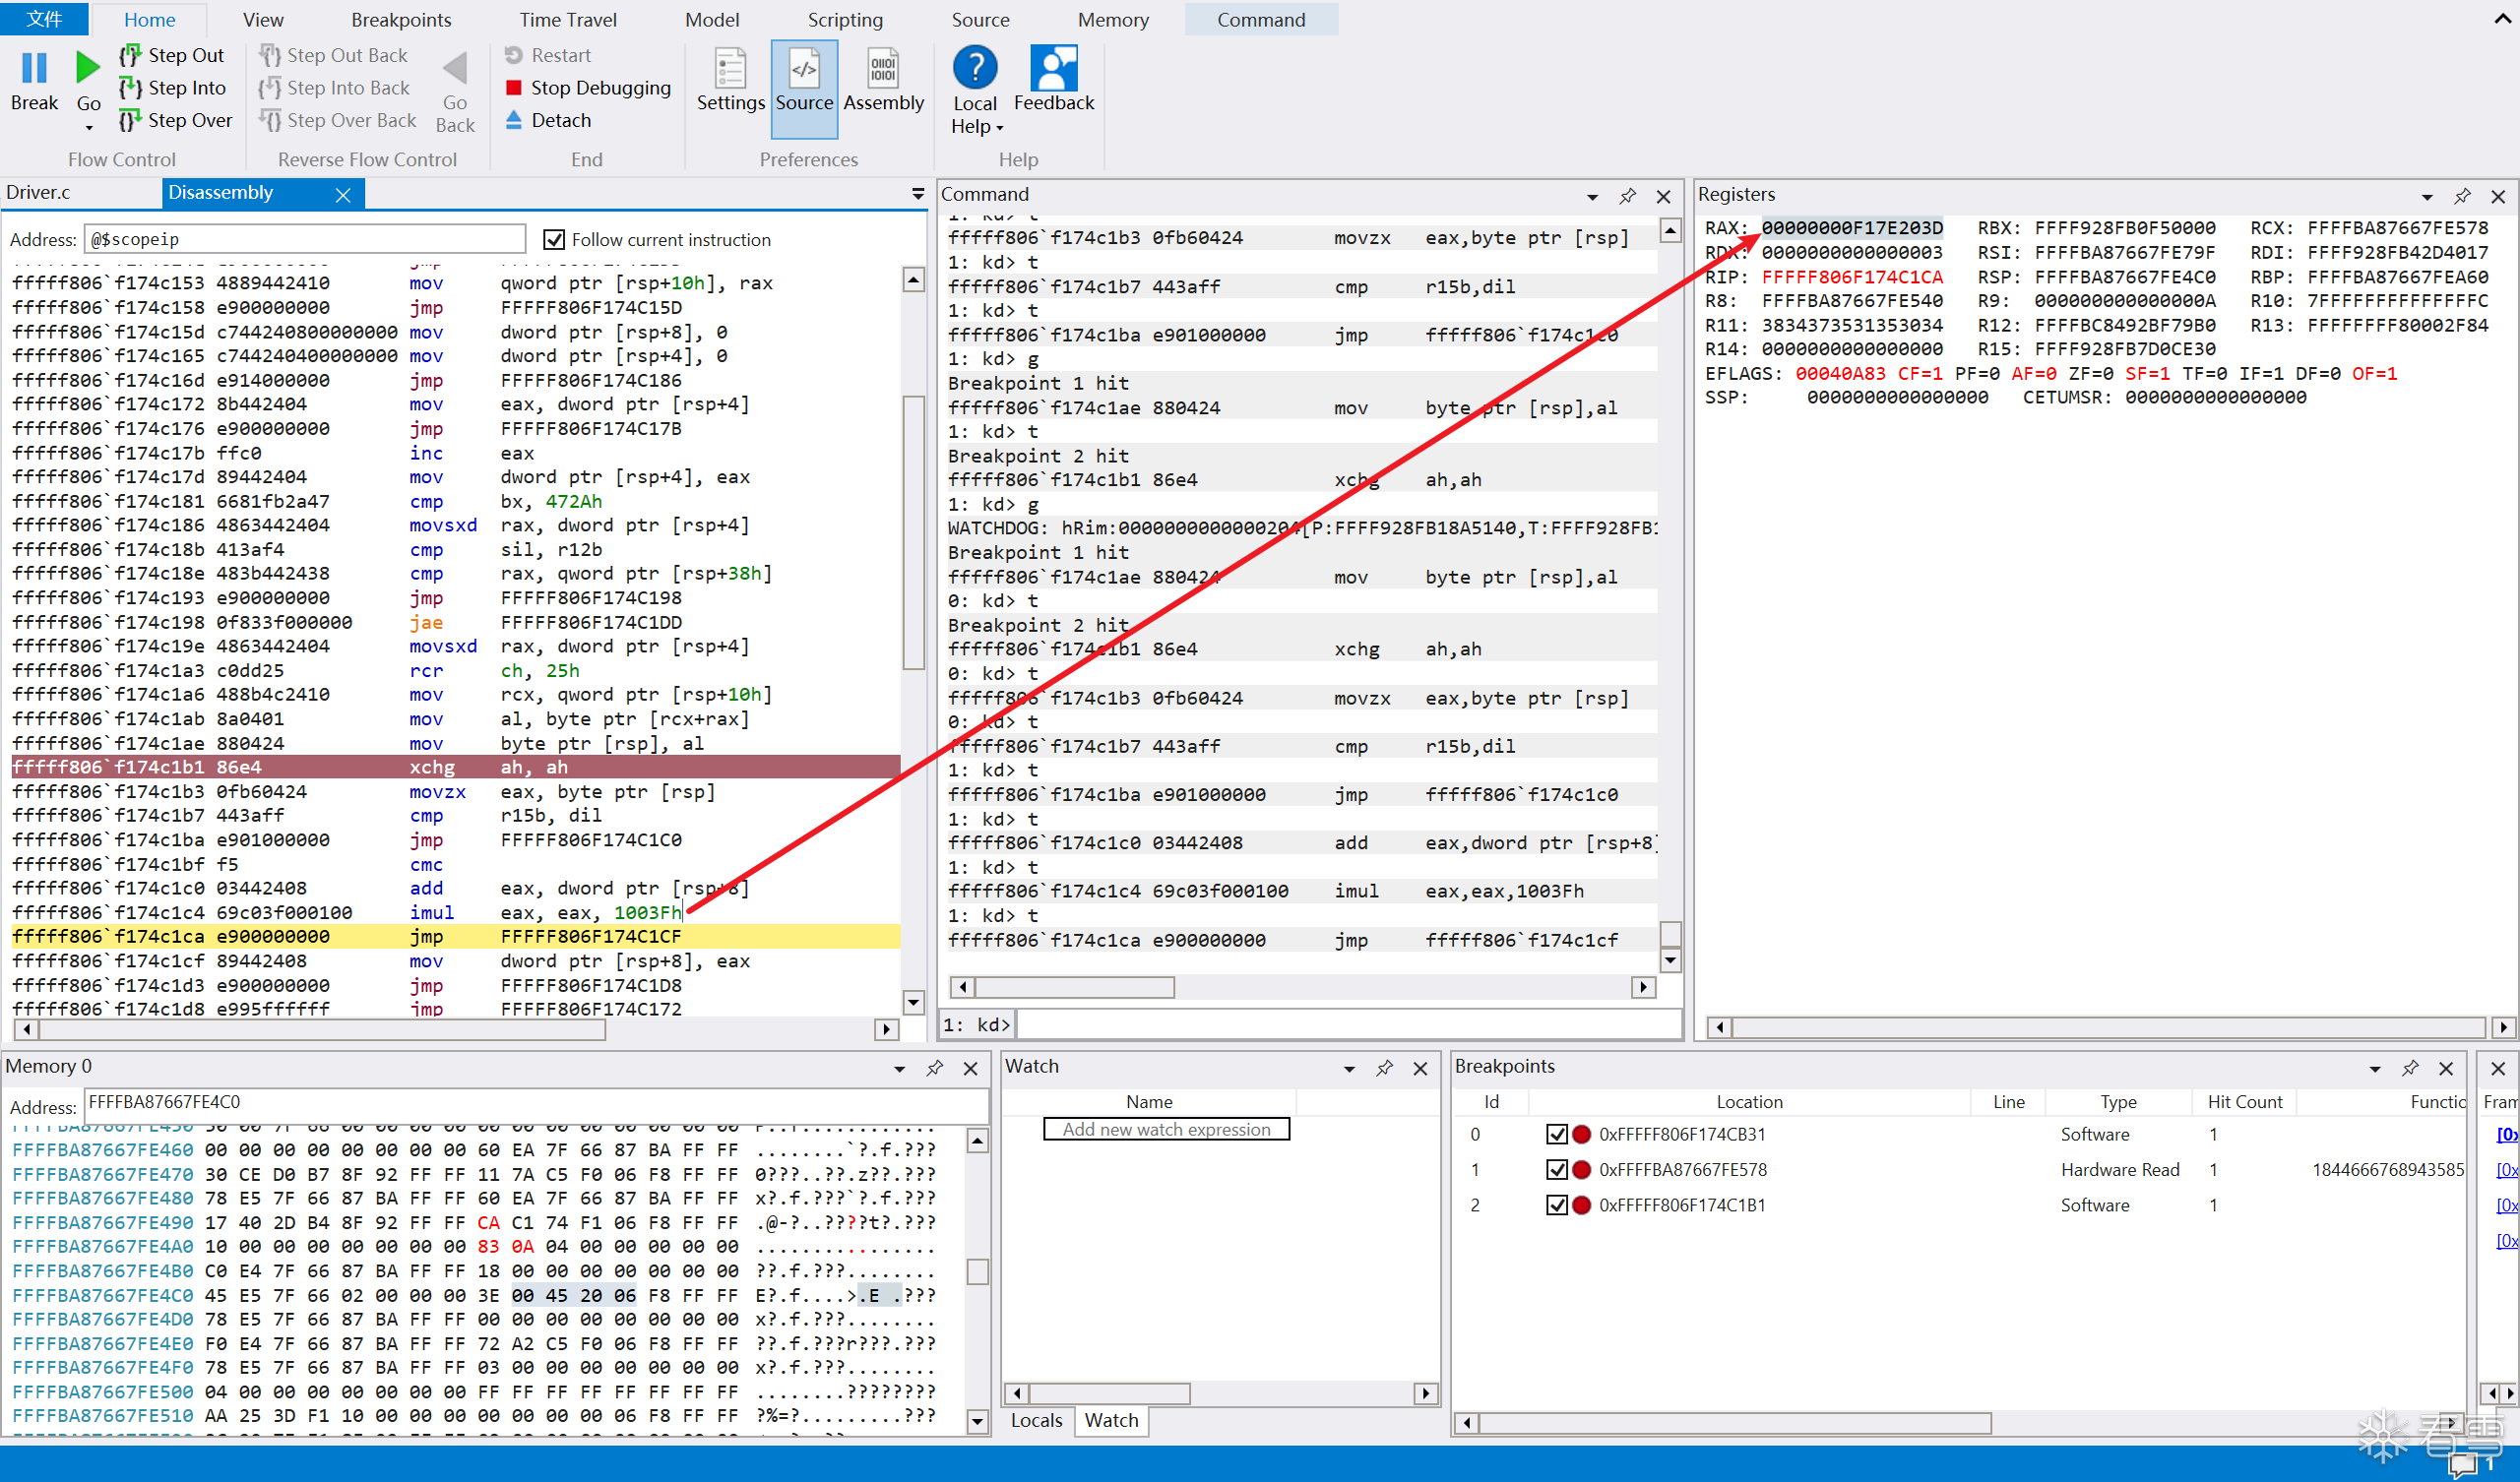2520x1482 pixels.
Task: Click the Command output horizontal scrollbar thumb
Action: coord(1074,987)
